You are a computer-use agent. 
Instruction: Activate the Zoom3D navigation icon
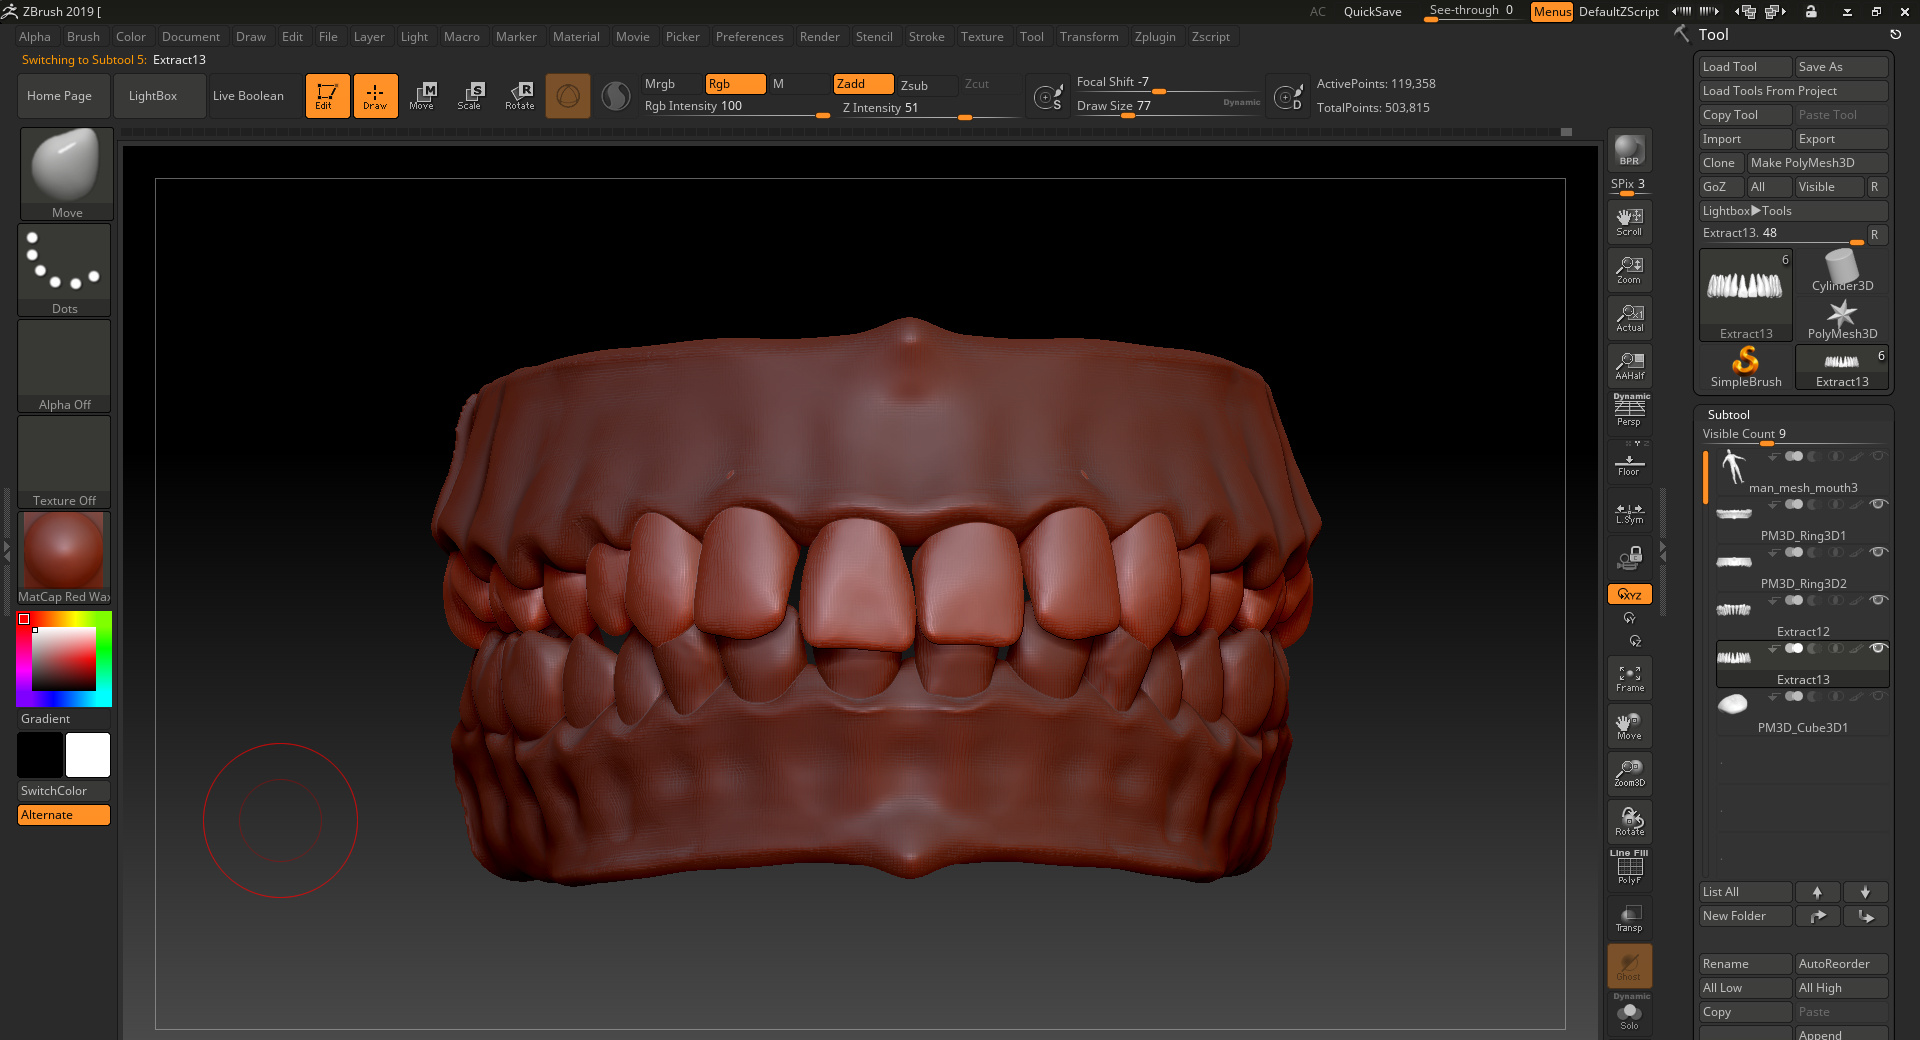click(x=1629, y=773)
